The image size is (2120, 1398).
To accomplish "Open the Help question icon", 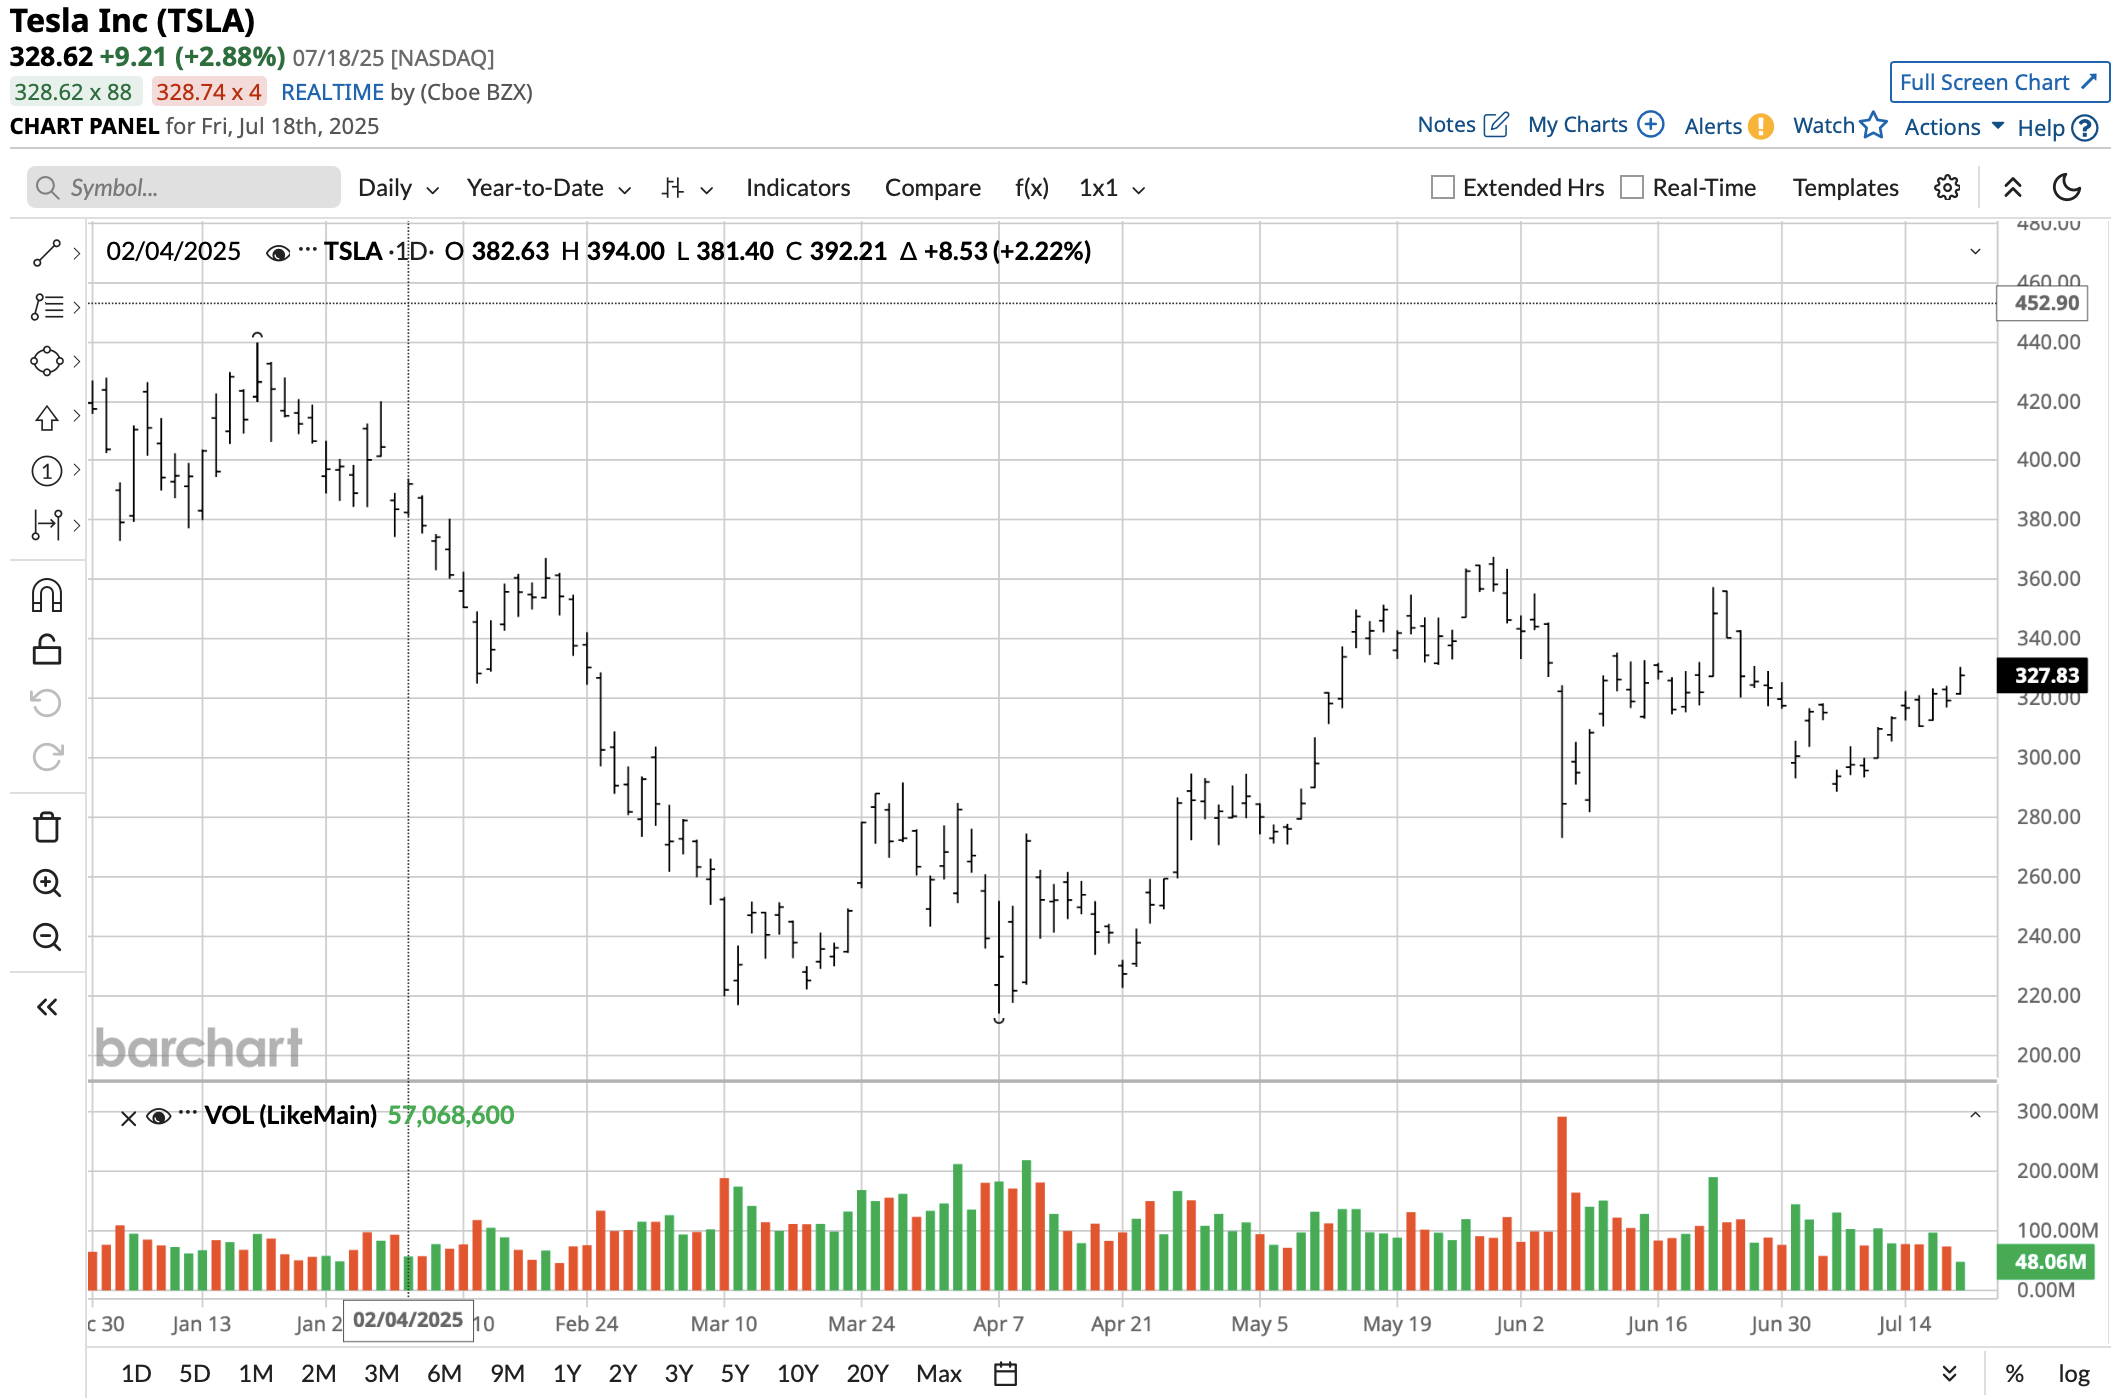I will [2084, 127].
